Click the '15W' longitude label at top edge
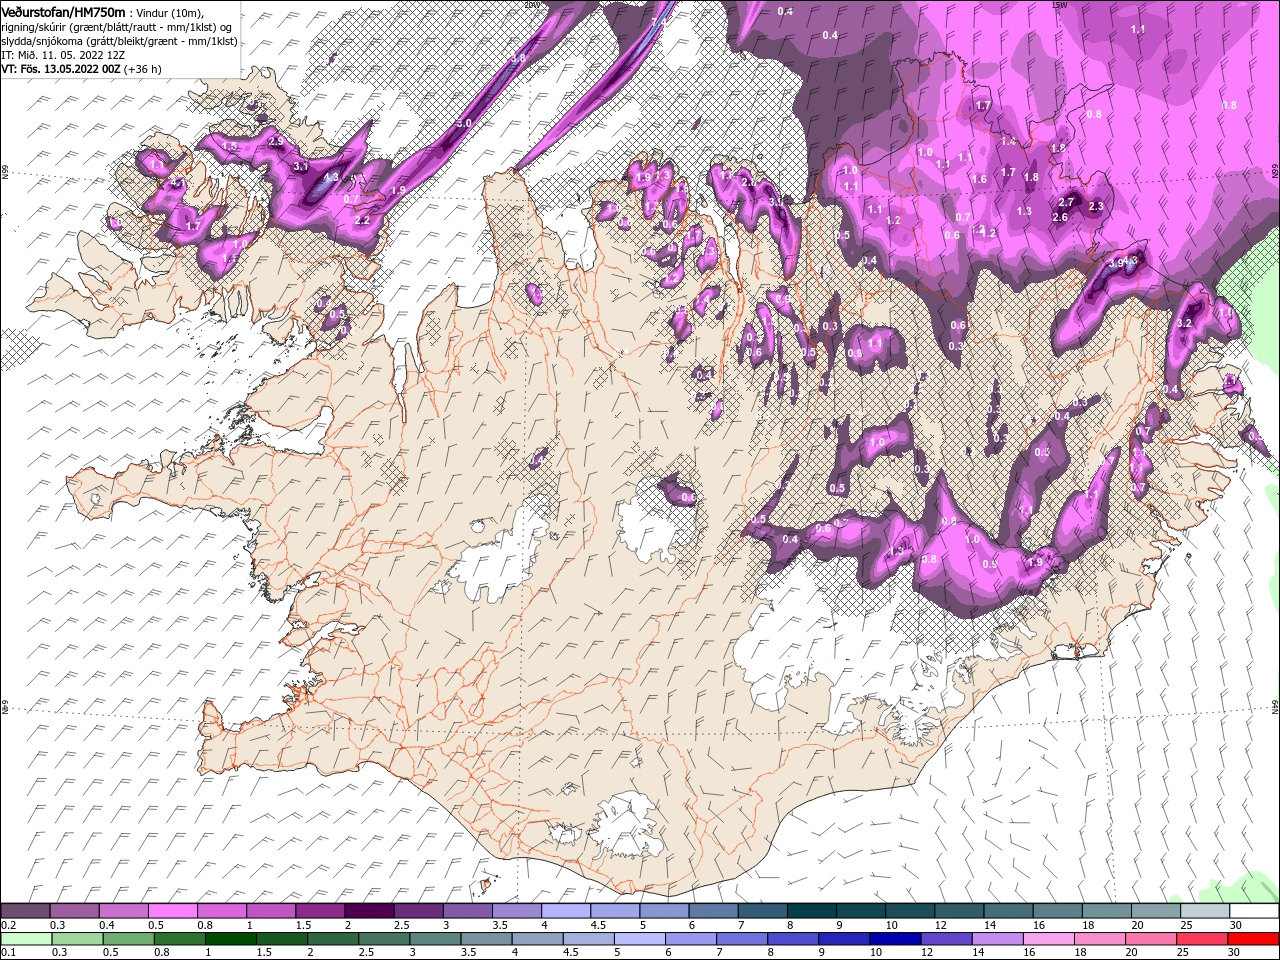The height and width of the screenshot is (960, 1280). point(1059,5)
